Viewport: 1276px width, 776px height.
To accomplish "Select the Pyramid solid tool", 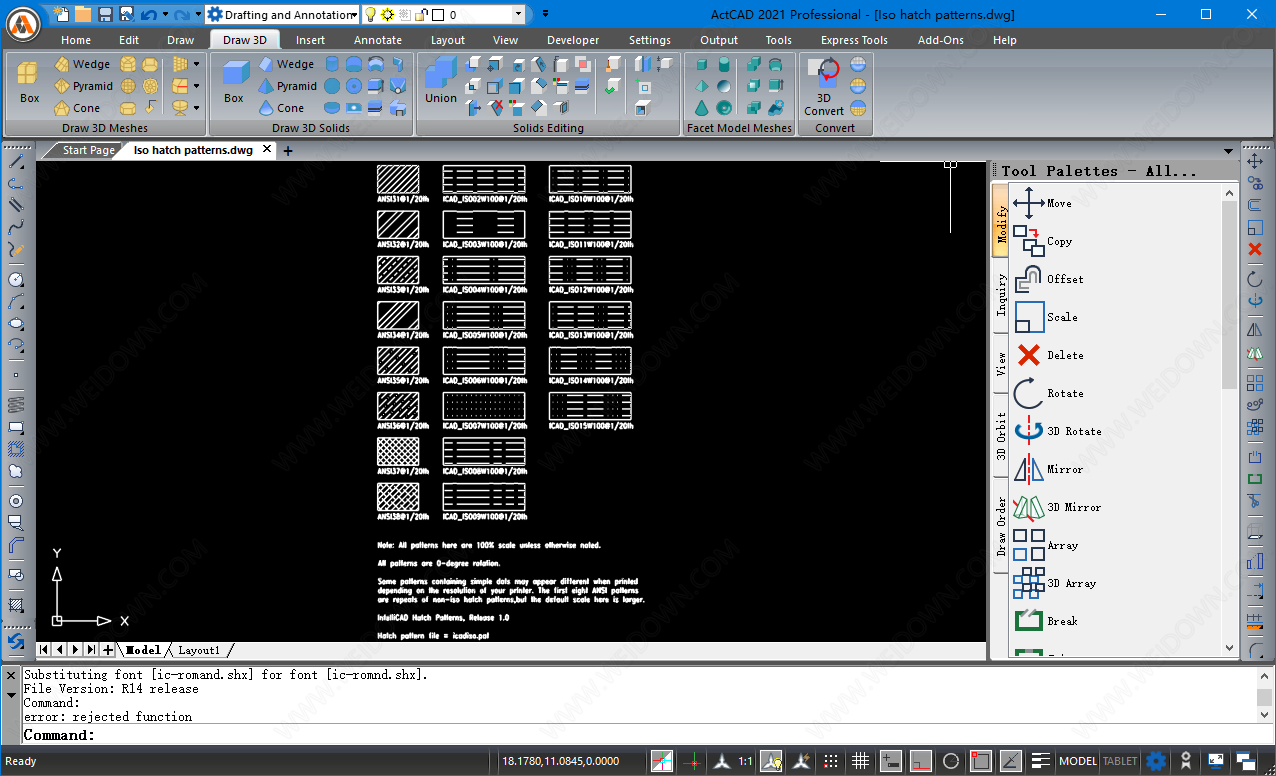I will 287,86.
